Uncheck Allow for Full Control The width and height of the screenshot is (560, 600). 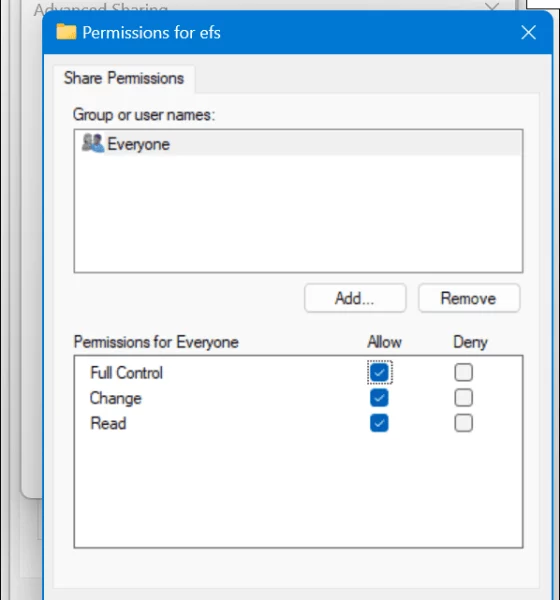coord(379,372)
